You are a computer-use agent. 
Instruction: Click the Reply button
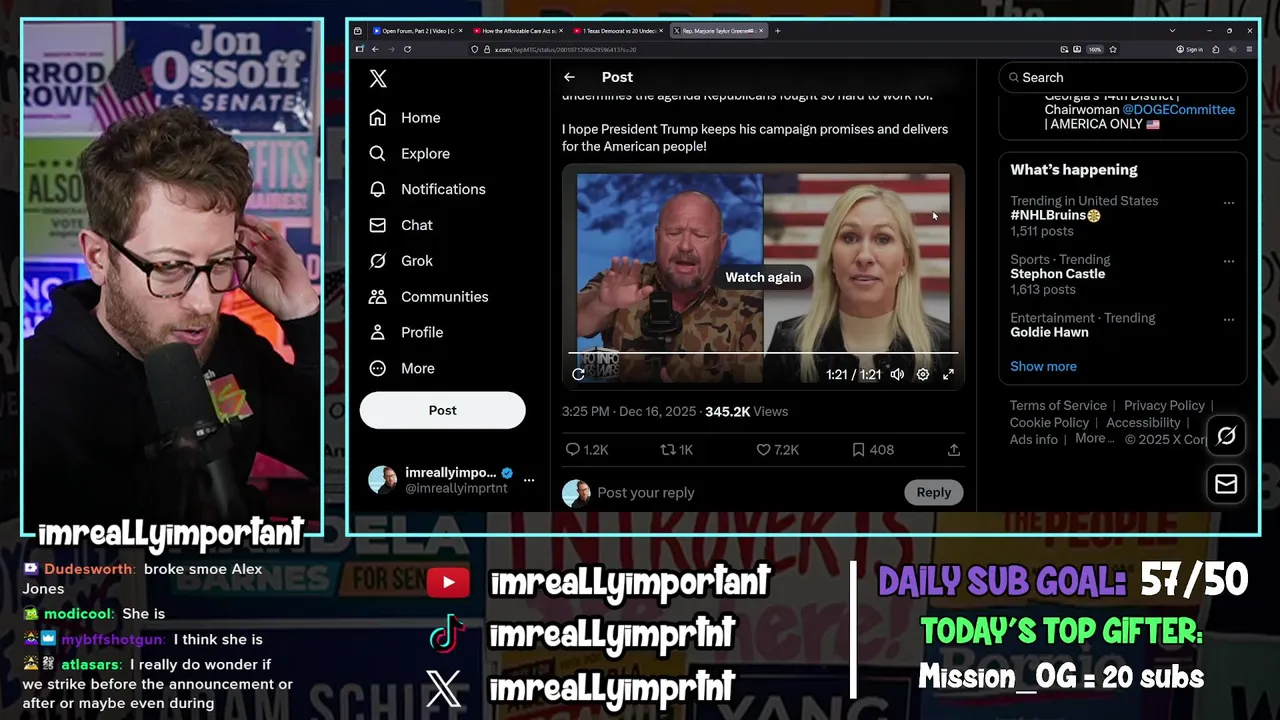934,492
